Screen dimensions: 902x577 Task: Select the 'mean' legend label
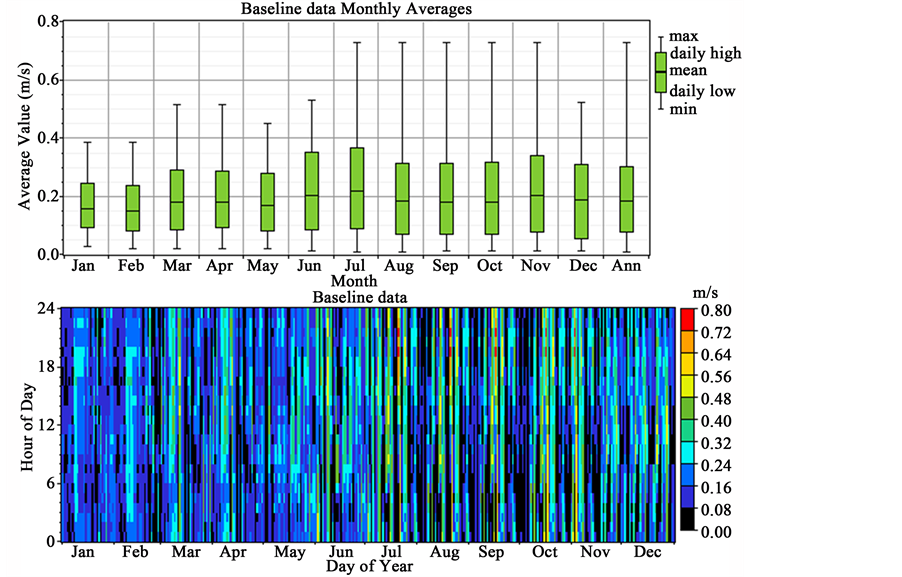[689, 71]
